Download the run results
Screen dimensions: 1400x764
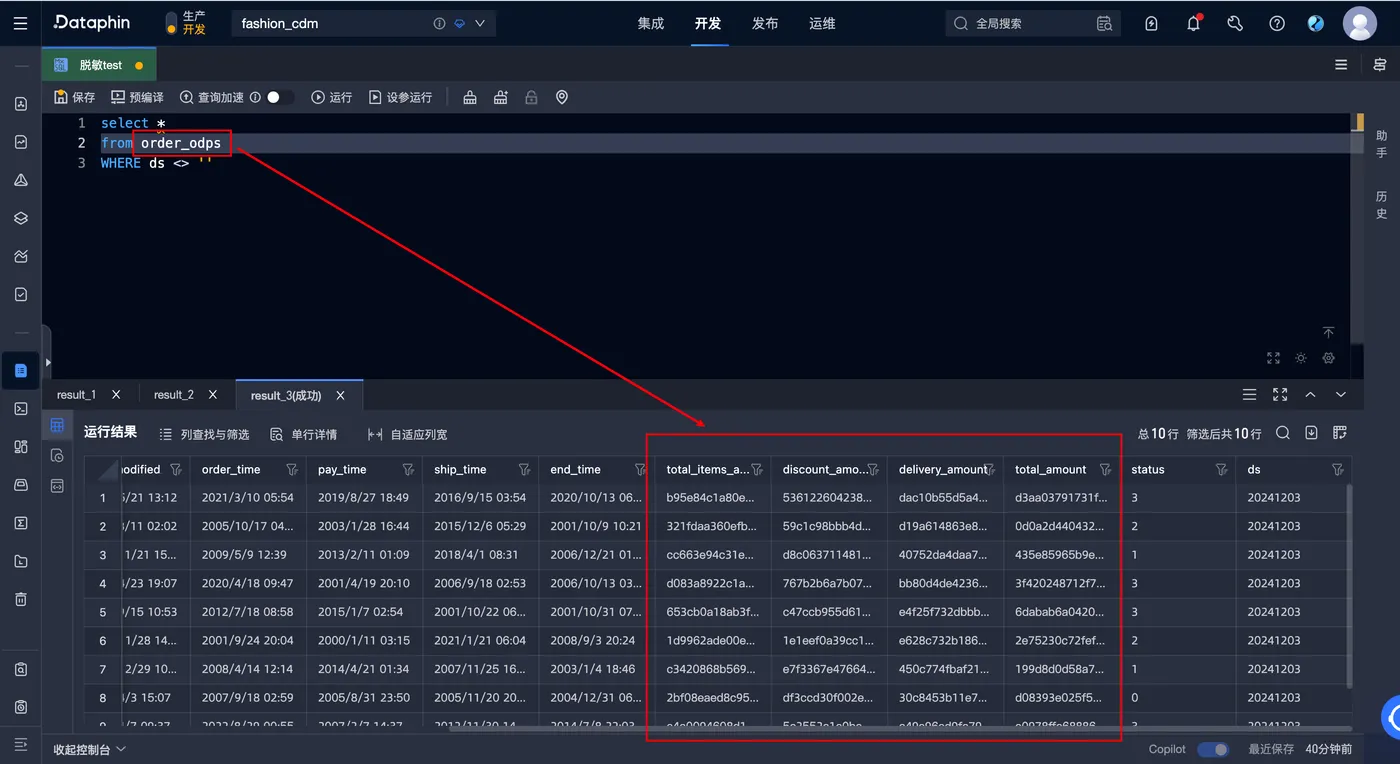[1311, 433]
